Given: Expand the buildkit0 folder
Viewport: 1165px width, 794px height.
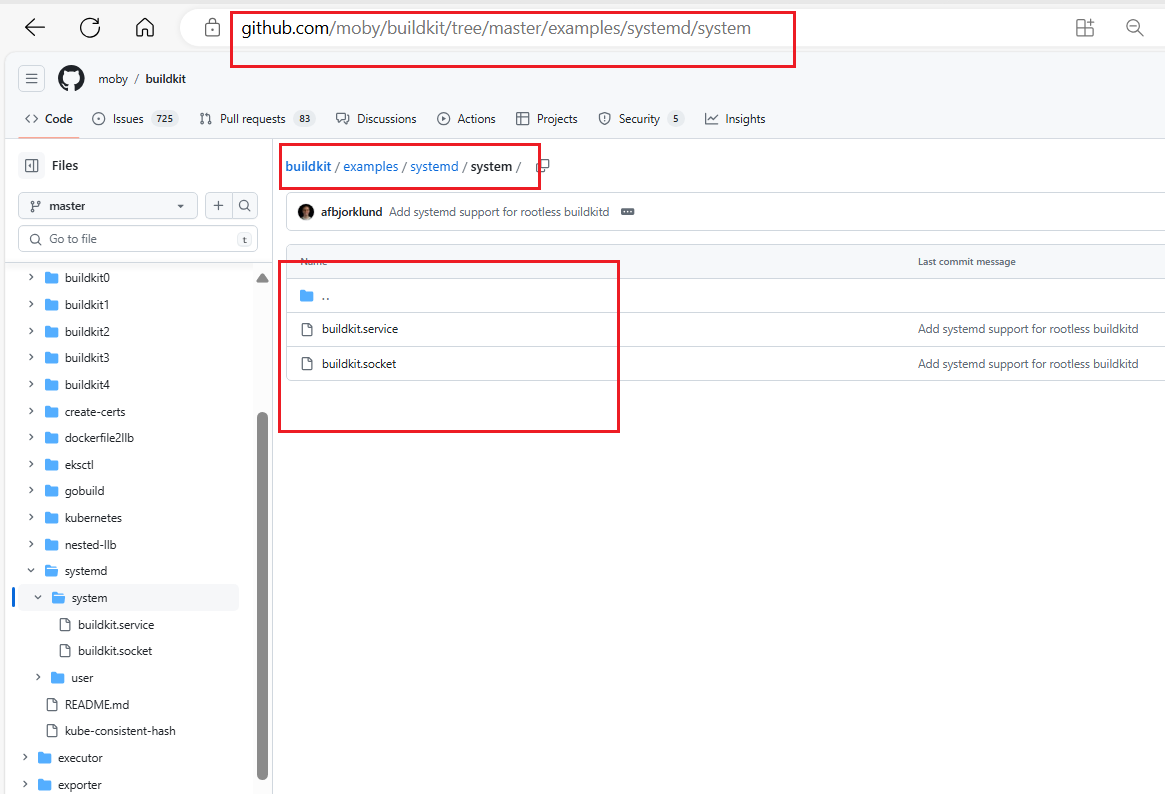Looking at the screenshot, I should pos(30,278).
